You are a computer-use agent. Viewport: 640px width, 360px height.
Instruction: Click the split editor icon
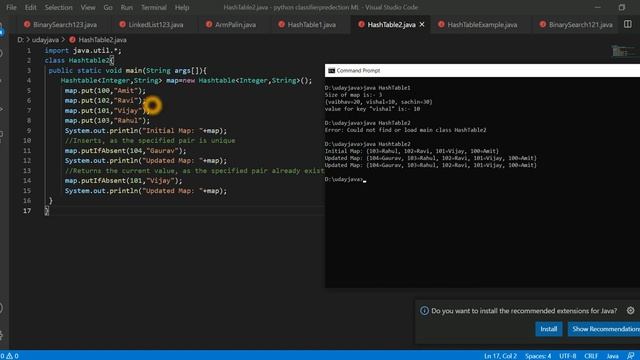(x=628, y=24)
